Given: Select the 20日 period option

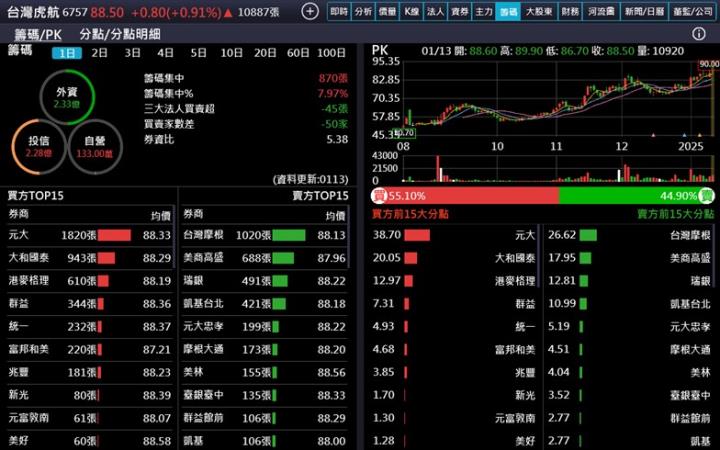Looking at the screenshot, I should pyautogui.click(x=265, y=53).
